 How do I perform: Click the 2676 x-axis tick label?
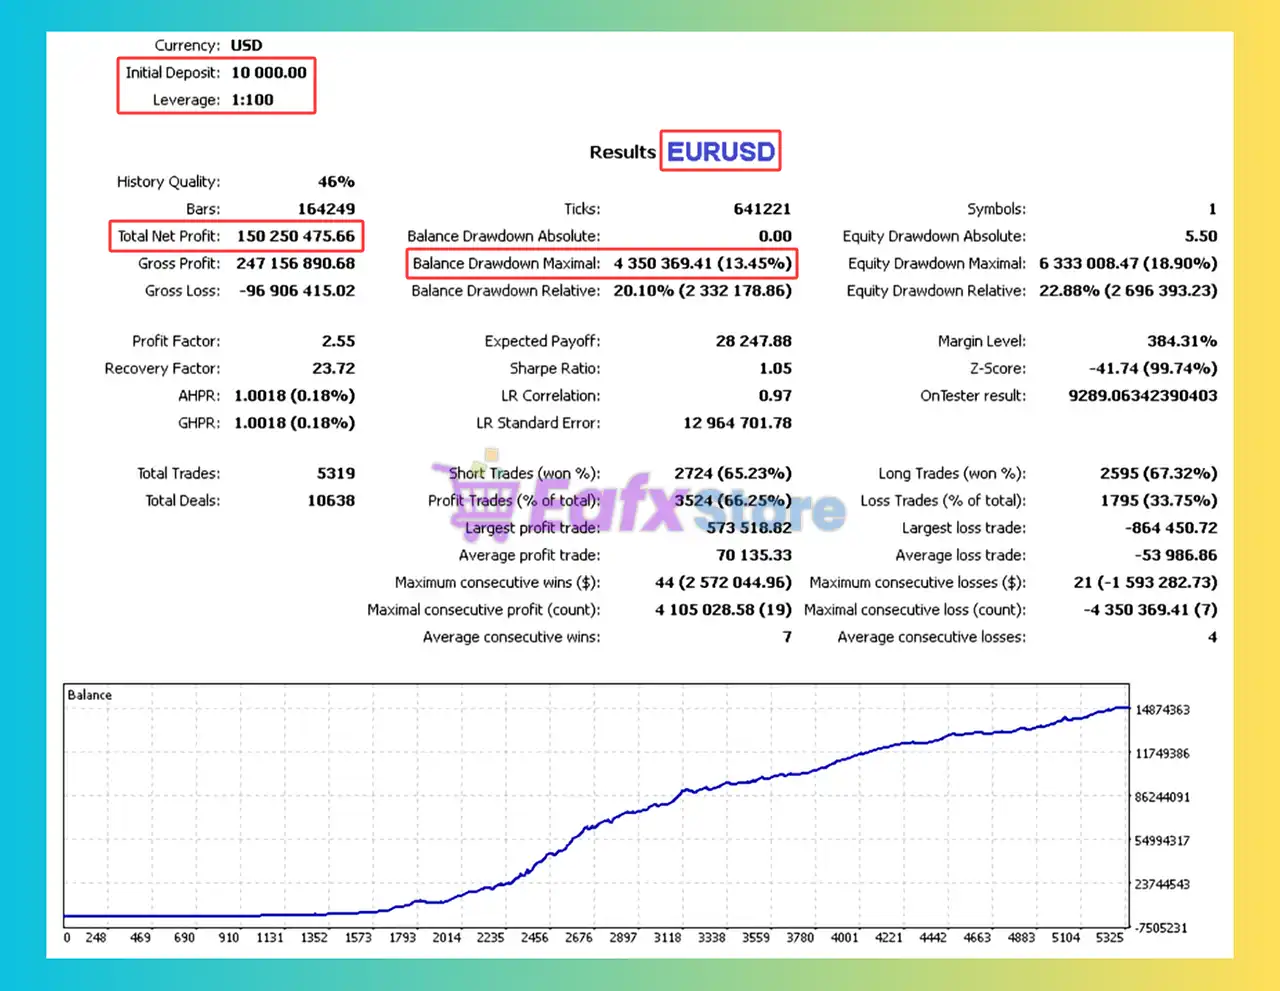tap(578, 938)
